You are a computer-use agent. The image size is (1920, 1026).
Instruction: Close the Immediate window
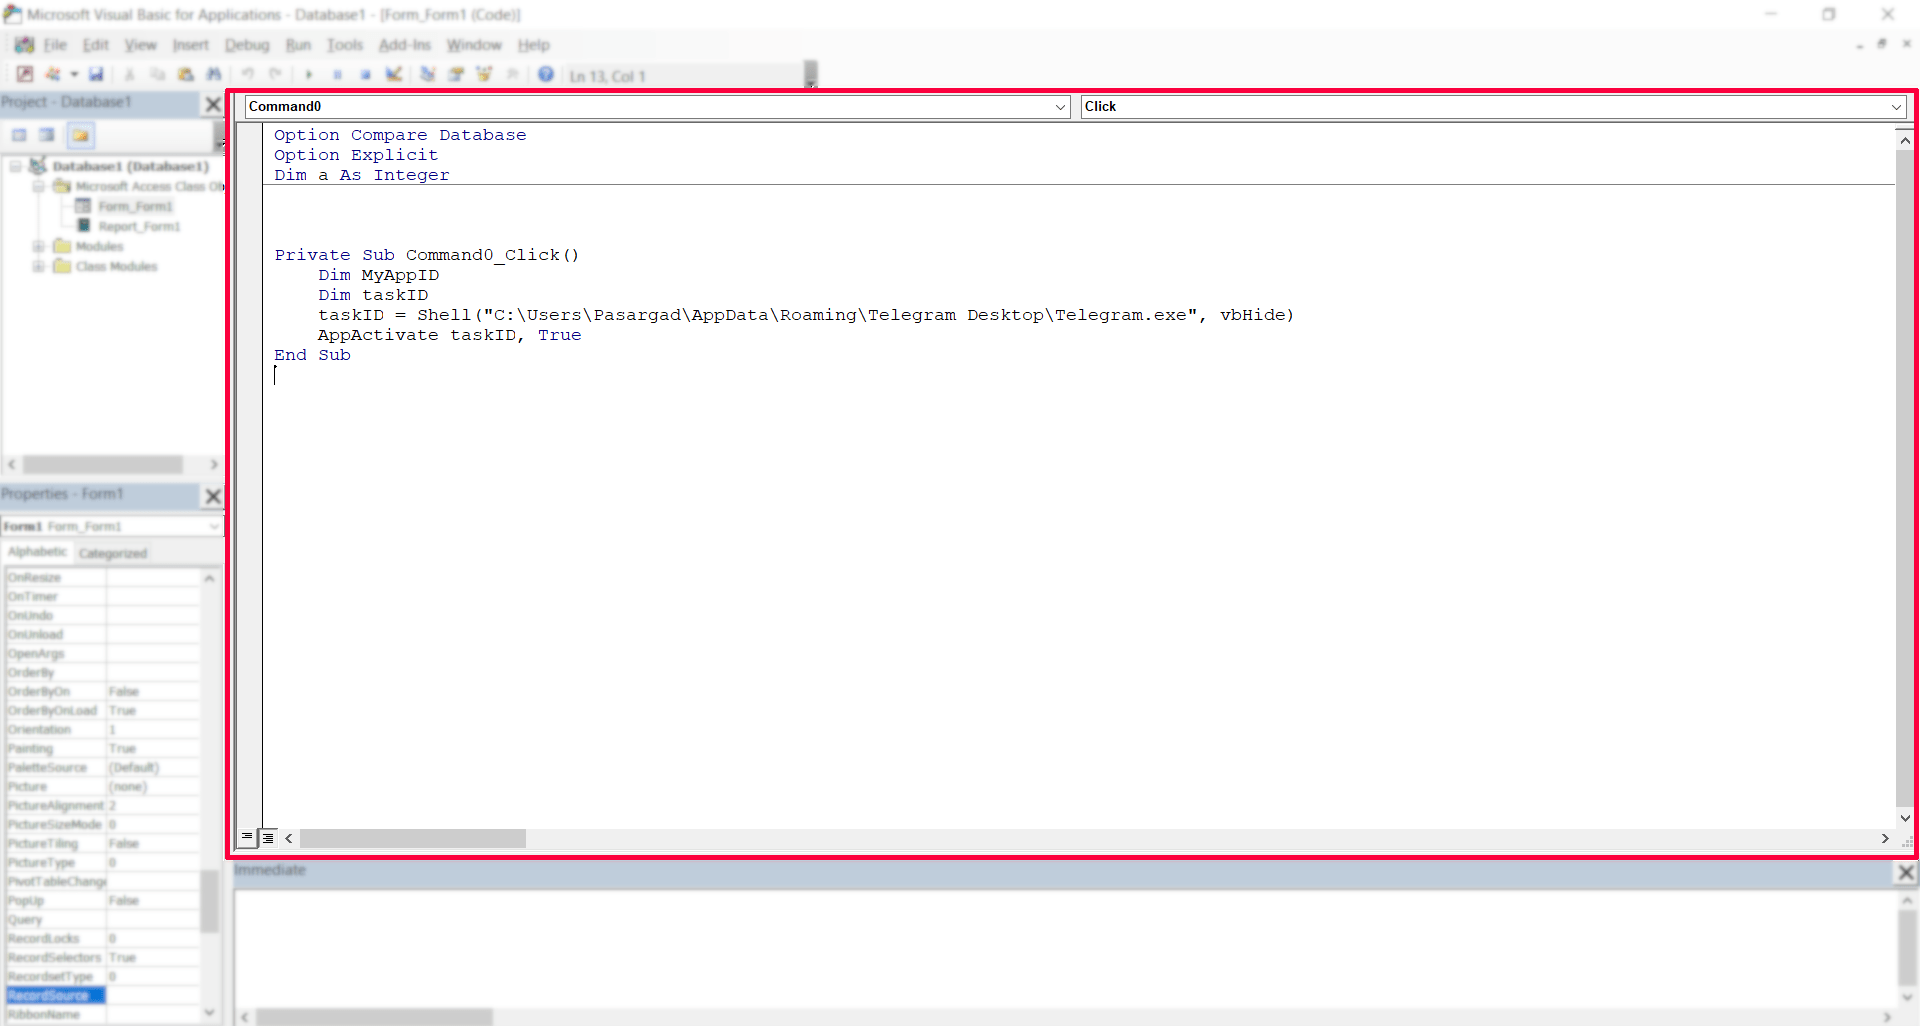(x=1905, y=872)
